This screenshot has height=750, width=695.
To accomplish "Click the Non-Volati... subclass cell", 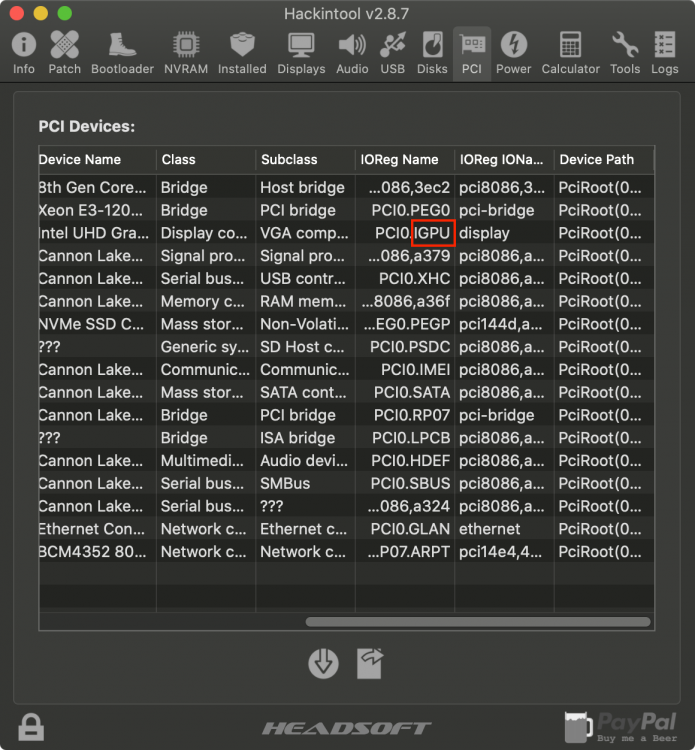I will tap(304, 324).
